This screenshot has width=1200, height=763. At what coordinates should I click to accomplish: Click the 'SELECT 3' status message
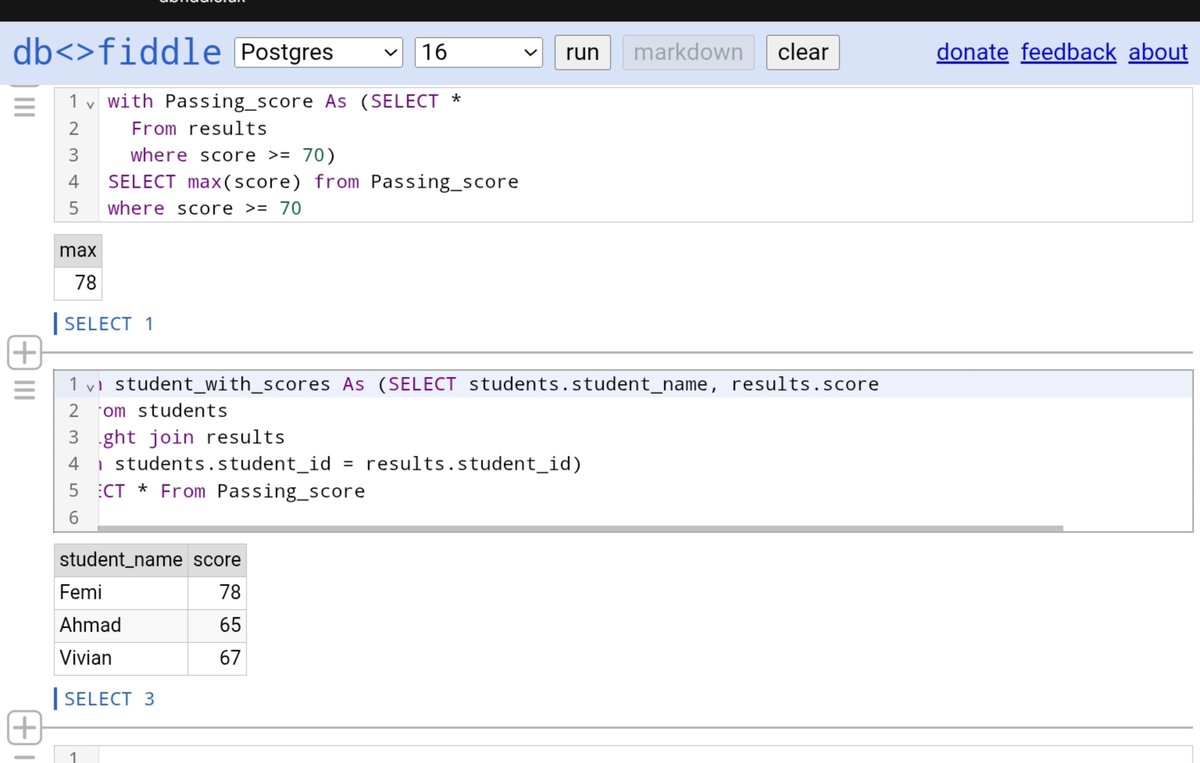pos(110,699)
